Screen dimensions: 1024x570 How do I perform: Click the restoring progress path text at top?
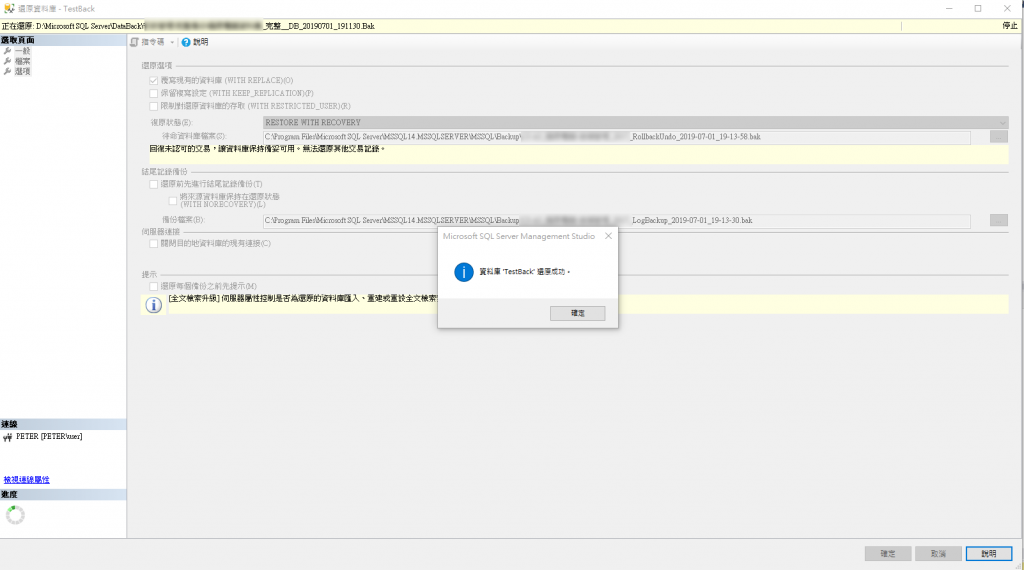tap(189, 26)
